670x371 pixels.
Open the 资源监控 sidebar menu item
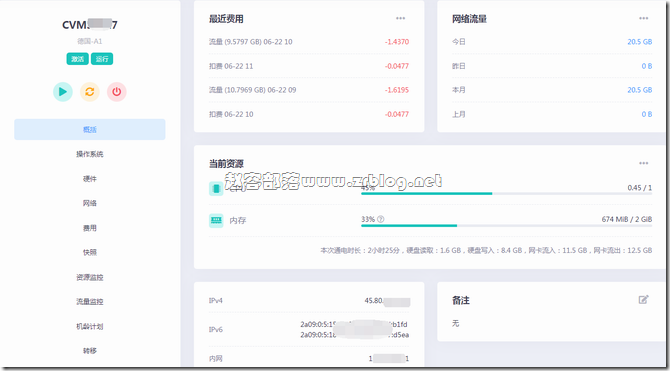(x=90, y=277)
